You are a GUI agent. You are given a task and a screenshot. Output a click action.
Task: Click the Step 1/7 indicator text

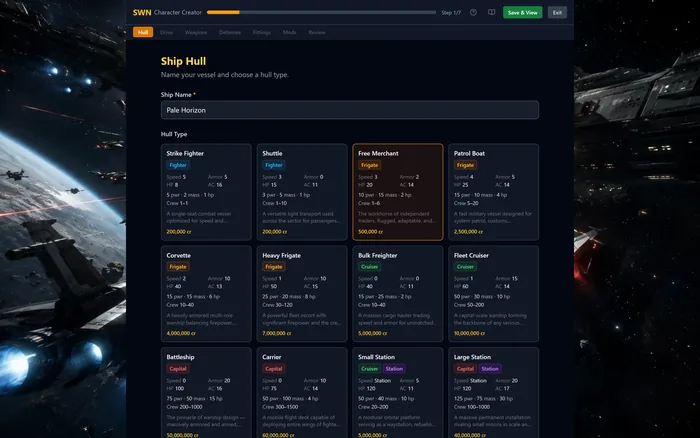point(451,13)
